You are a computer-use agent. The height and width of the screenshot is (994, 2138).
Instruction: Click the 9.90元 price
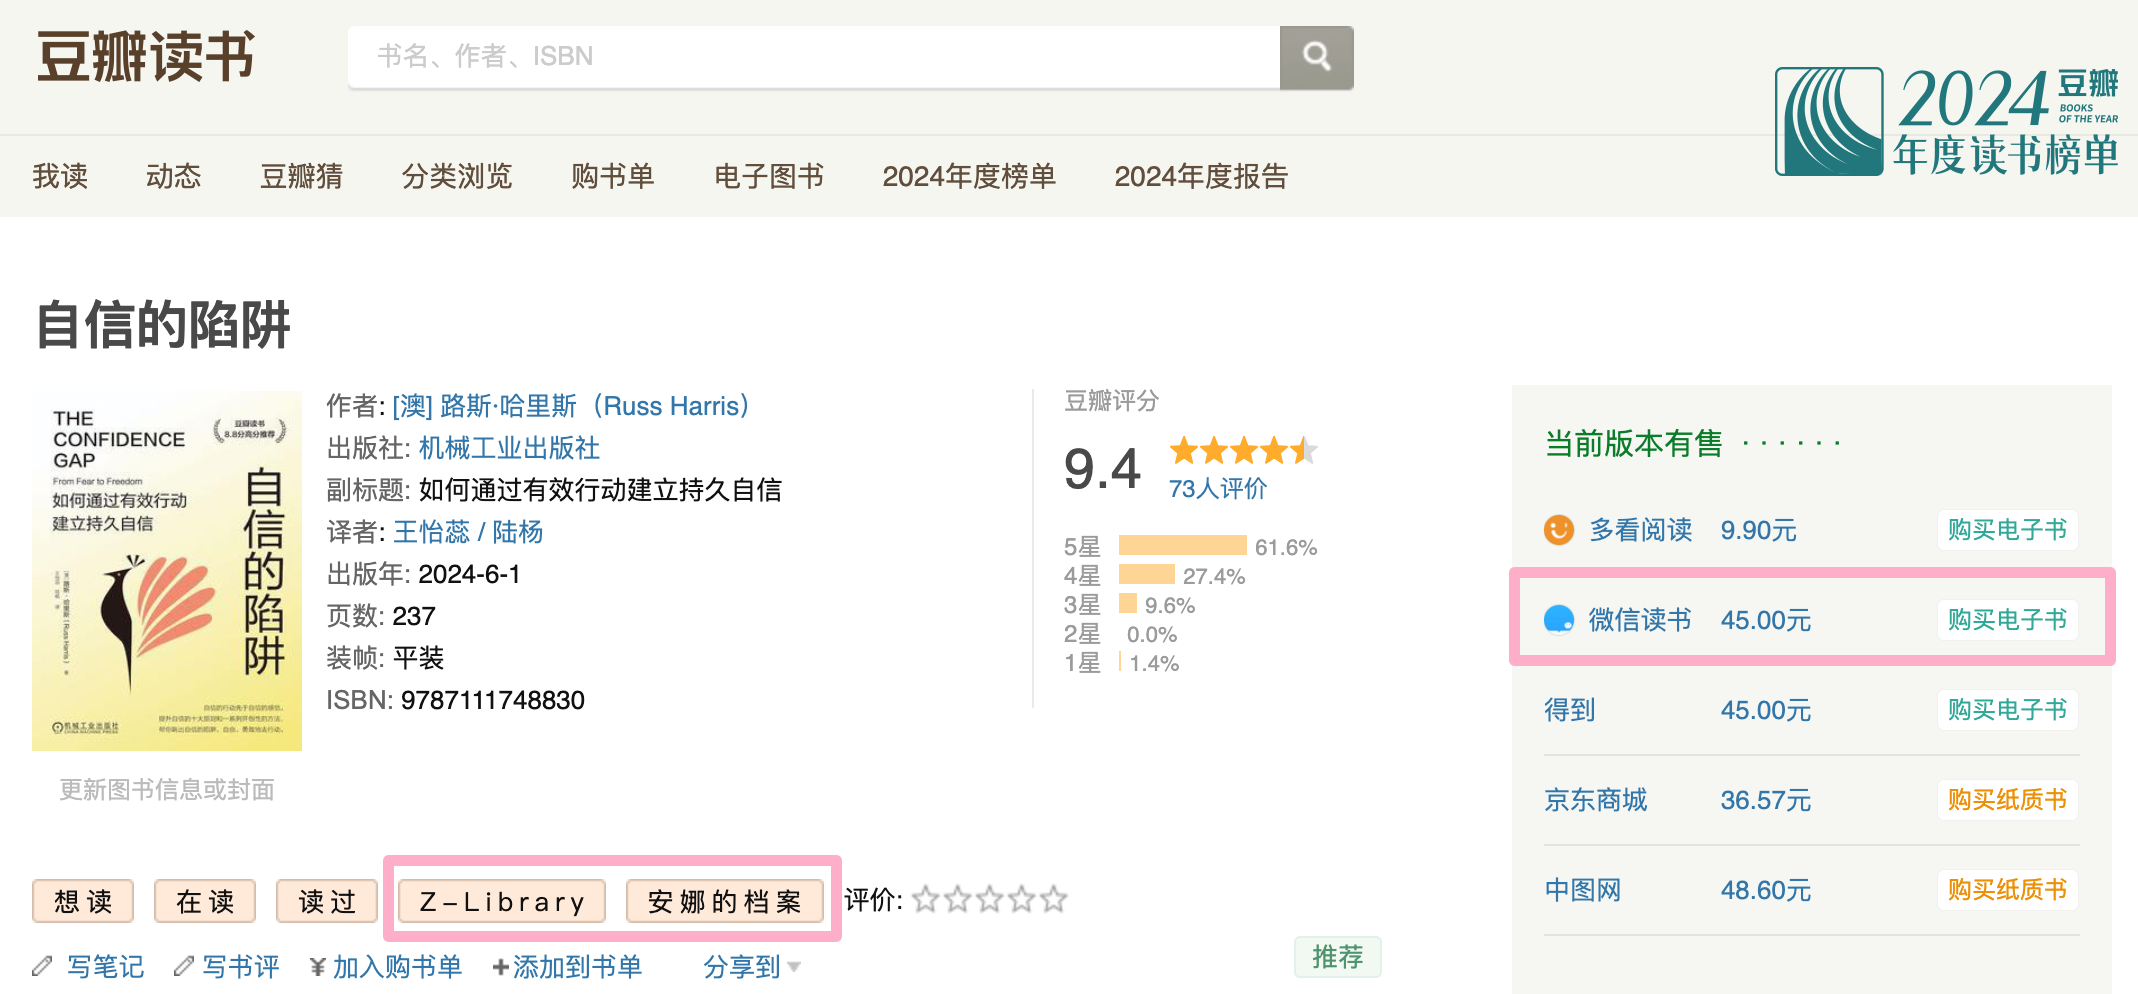pyautogui.click(x=1759, y=530)
